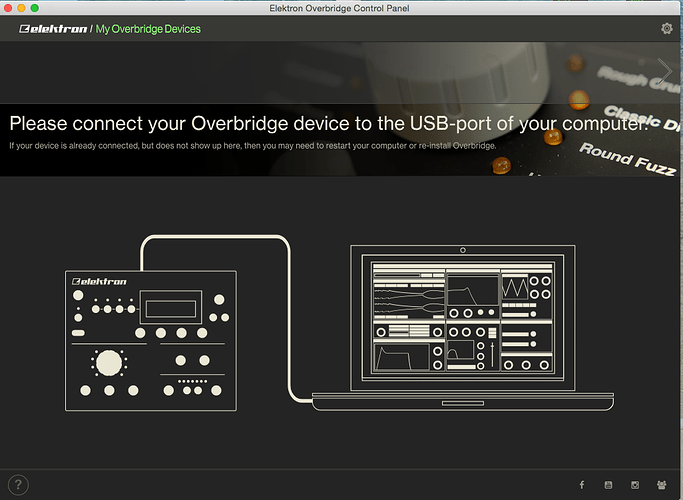This screenshot has height=500, width=683.
Task: Click the 'If your device is already connected' note
Action: (253, 146)
